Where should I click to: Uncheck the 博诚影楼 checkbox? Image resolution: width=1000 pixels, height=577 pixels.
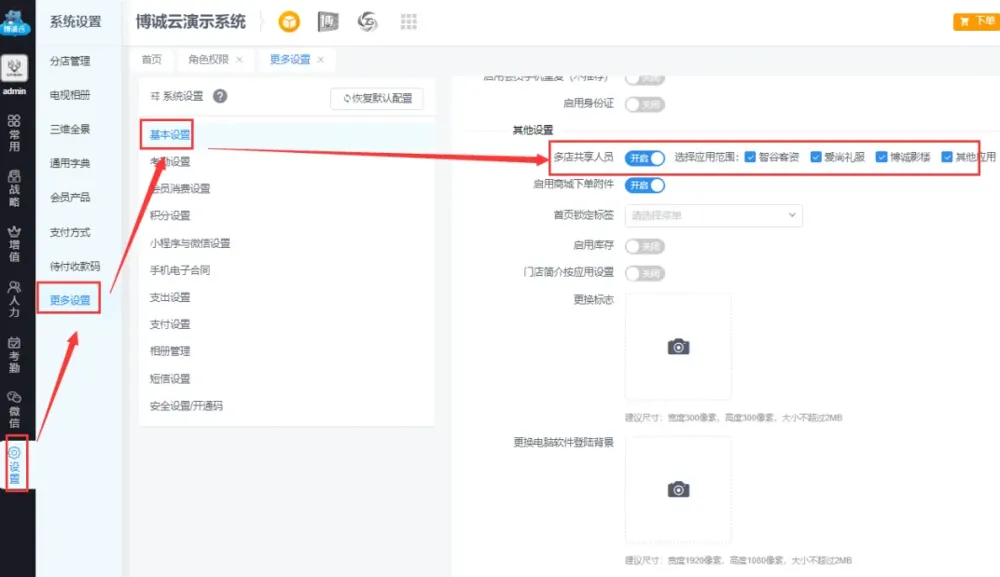coord(881,157)
